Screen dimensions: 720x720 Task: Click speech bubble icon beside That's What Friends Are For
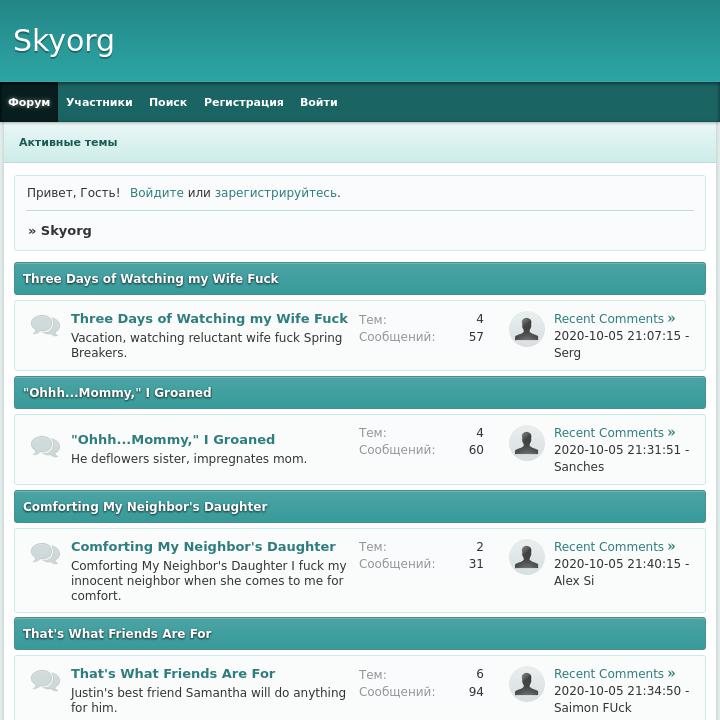coord(45,681)
